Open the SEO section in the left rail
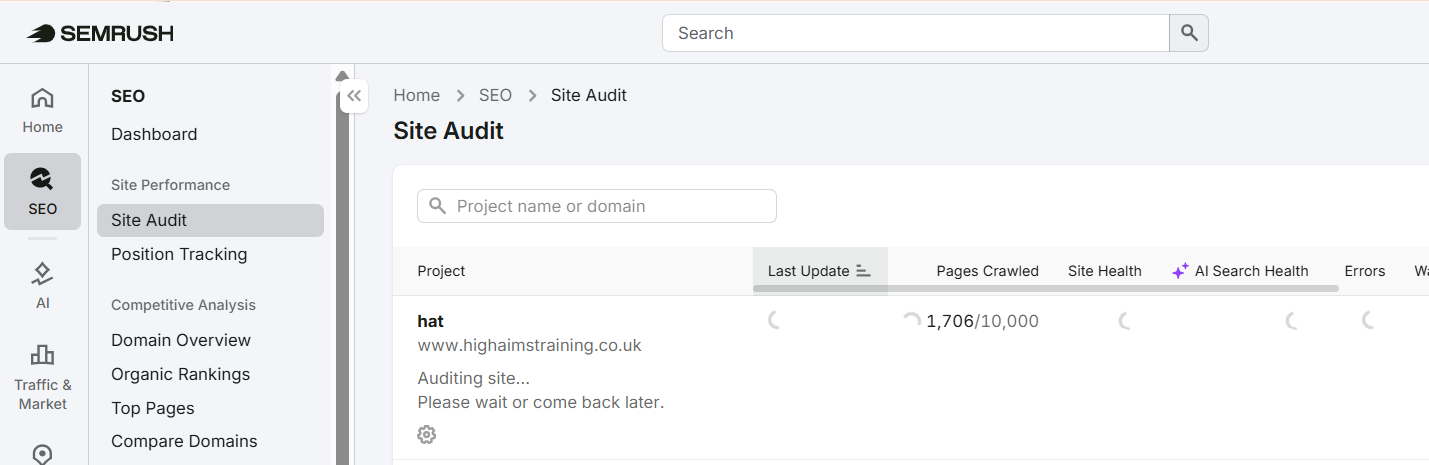This screenshot has height=465, width=1429. coord(42,192)
